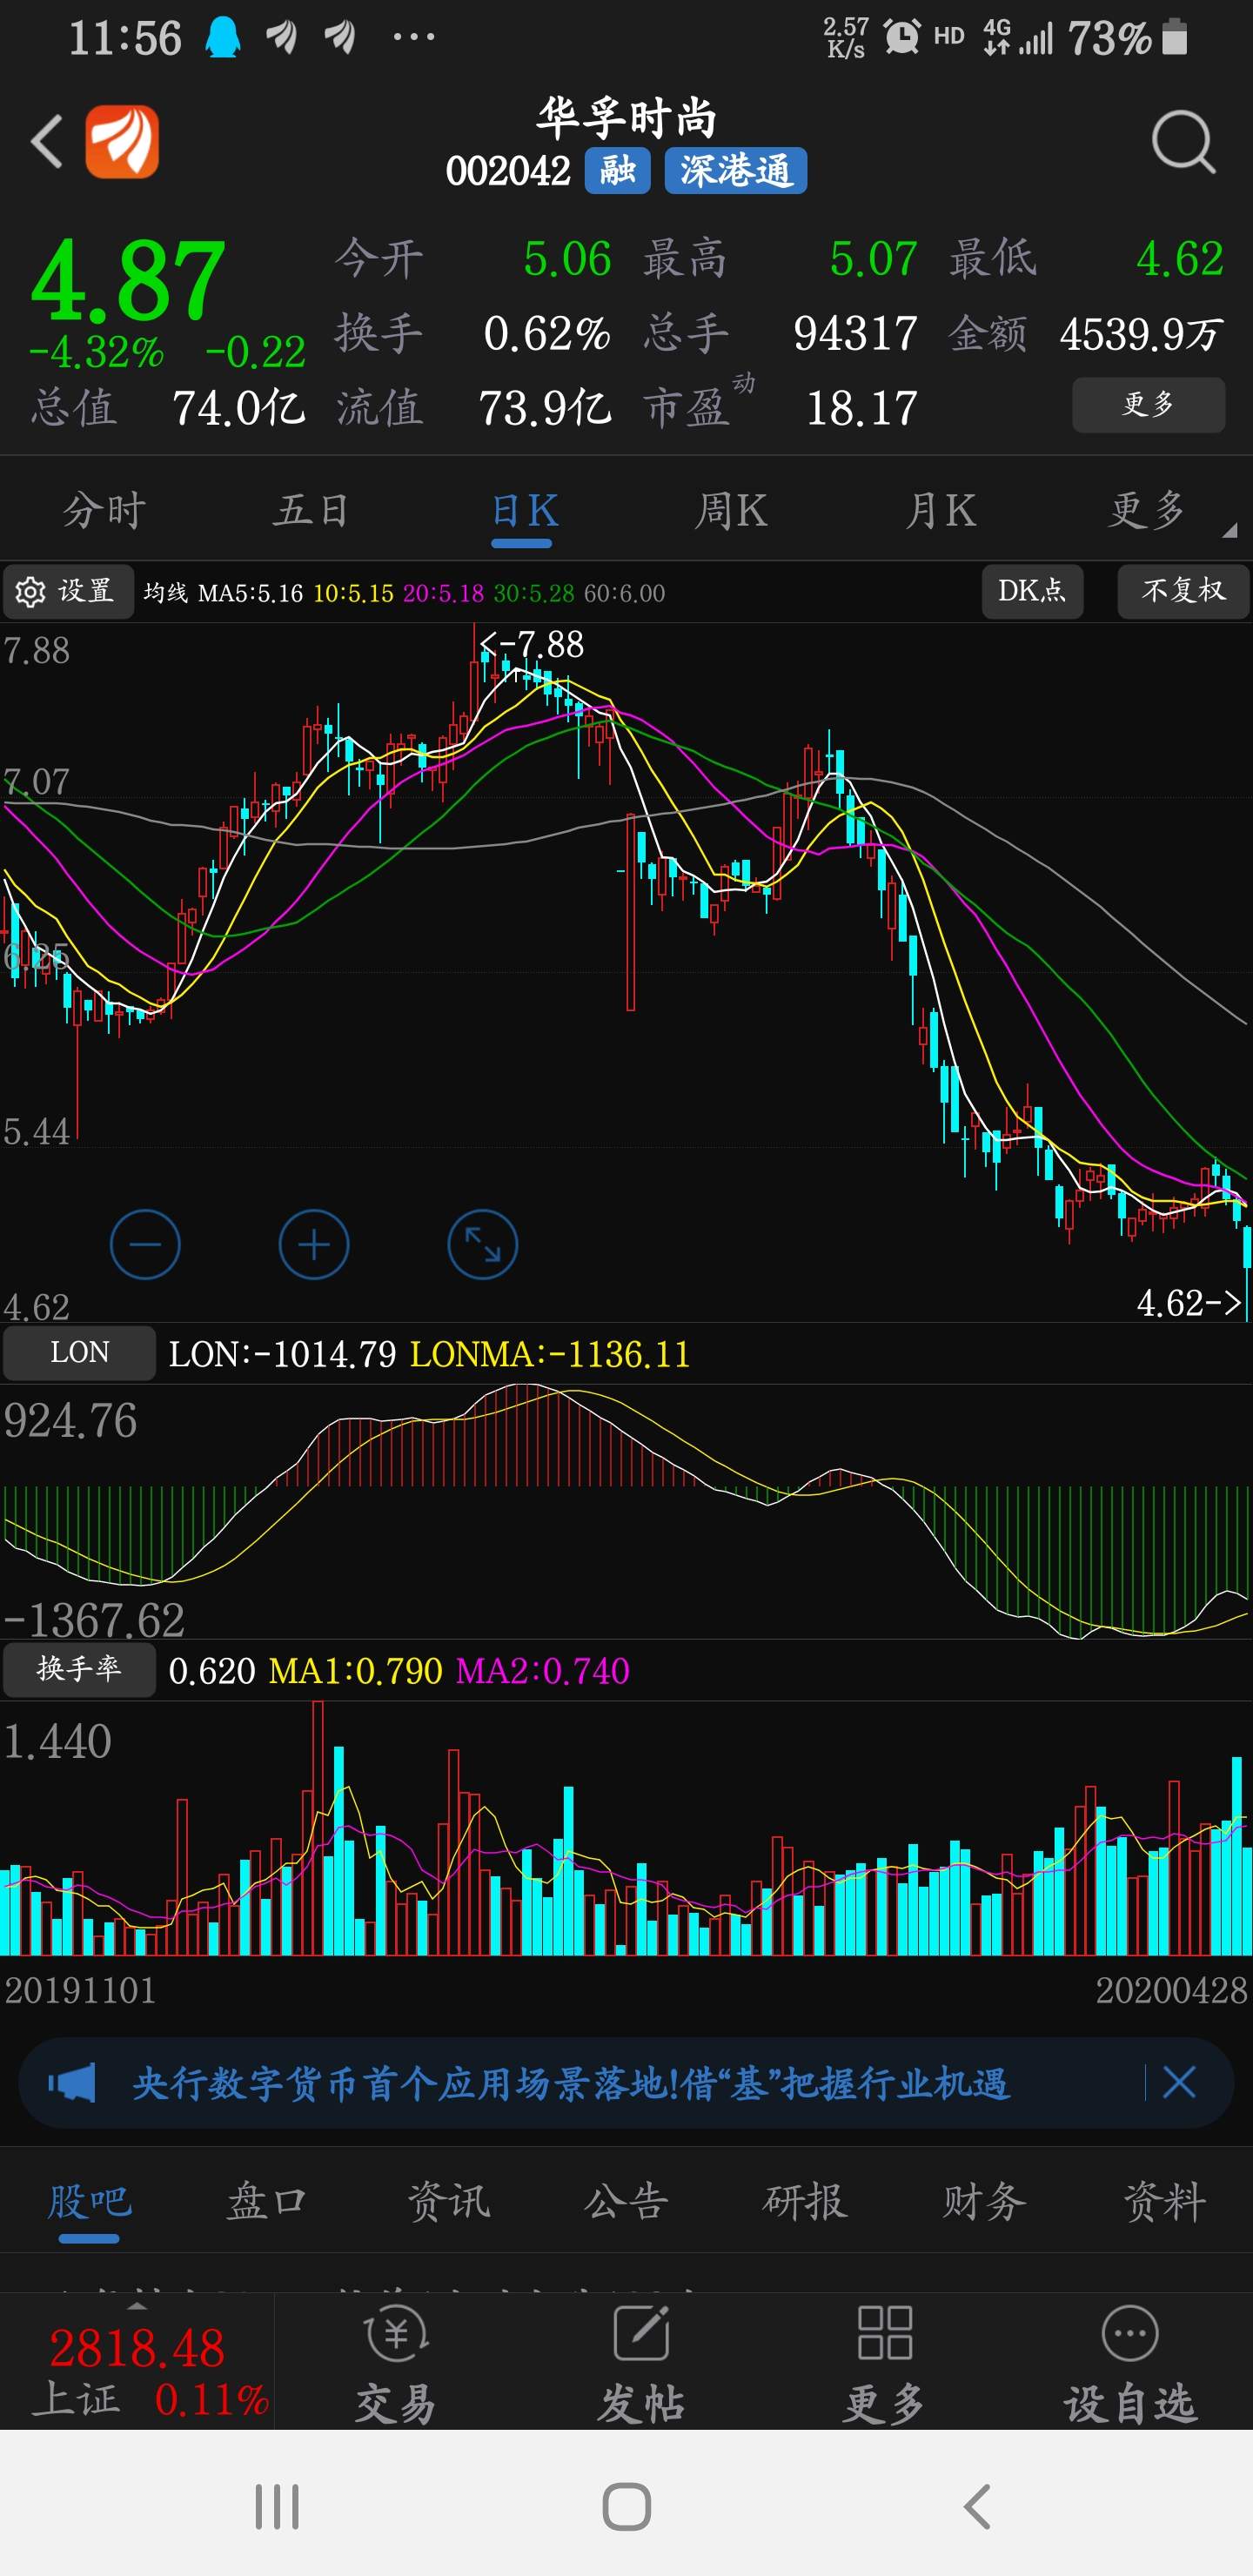Image resolution: width=1253 pixels, height=2576 pixels.
Task: Change the 换手率 indicator selector
Action: pyautogui.click(x=80, y=1669)
